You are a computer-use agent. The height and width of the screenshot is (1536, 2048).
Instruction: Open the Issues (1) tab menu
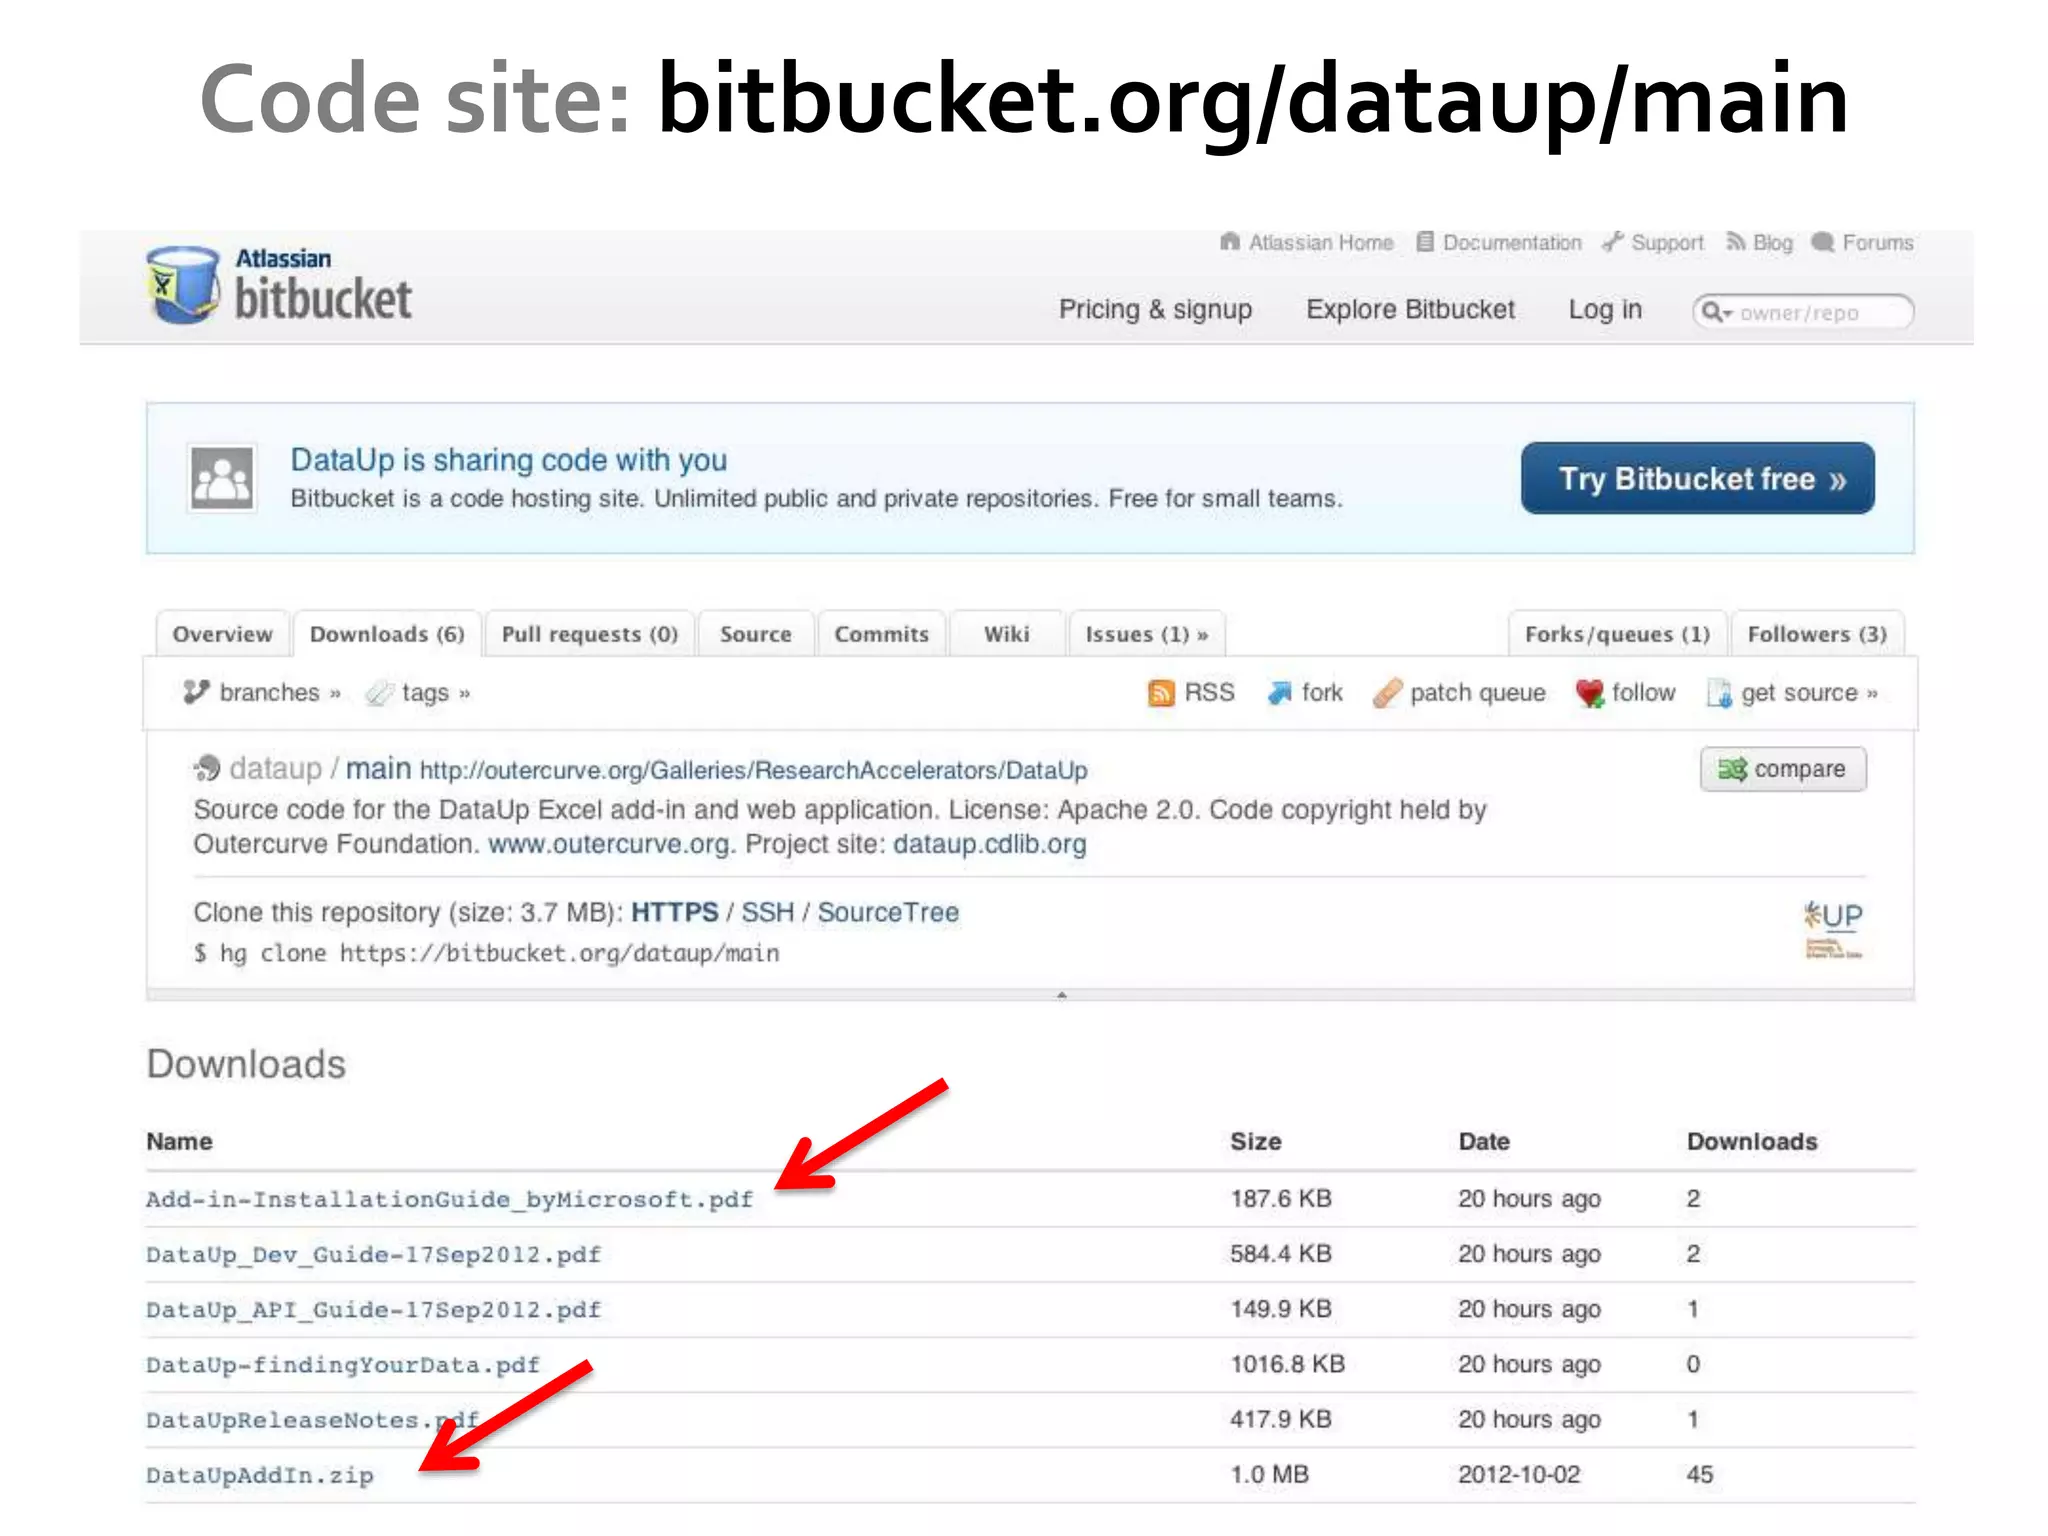pos(1147,634)
